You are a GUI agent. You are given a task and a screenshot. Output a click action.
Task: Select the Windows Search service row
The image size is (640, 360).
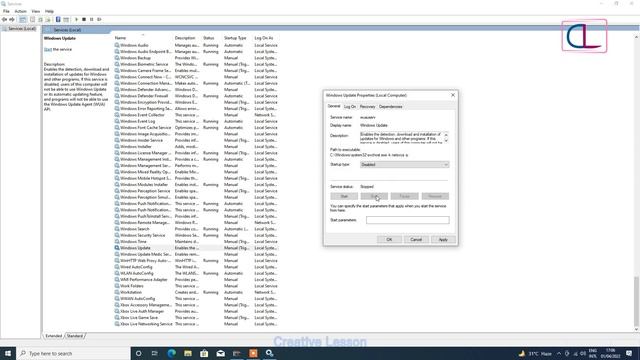click(196, 229)
